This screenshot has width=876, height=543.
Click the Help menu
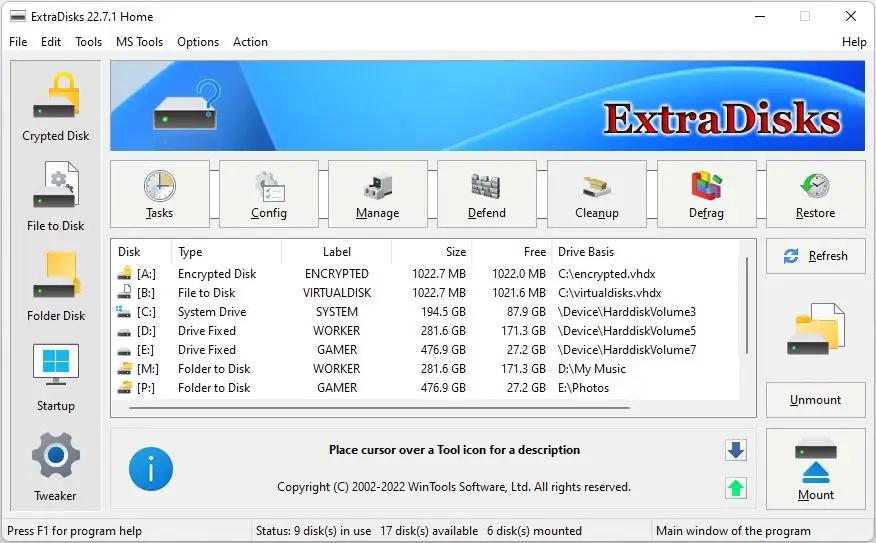[854, 42]
